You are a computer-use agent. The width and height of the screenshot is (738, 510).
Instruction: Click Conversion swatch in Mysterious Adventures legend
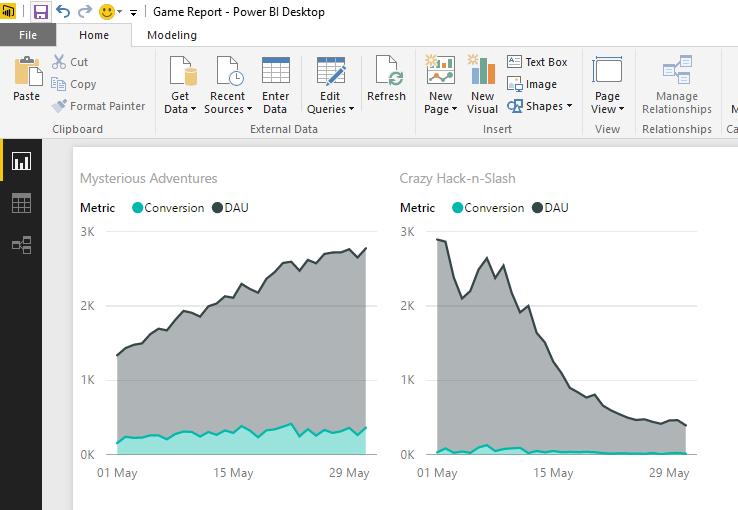[137, 208]
